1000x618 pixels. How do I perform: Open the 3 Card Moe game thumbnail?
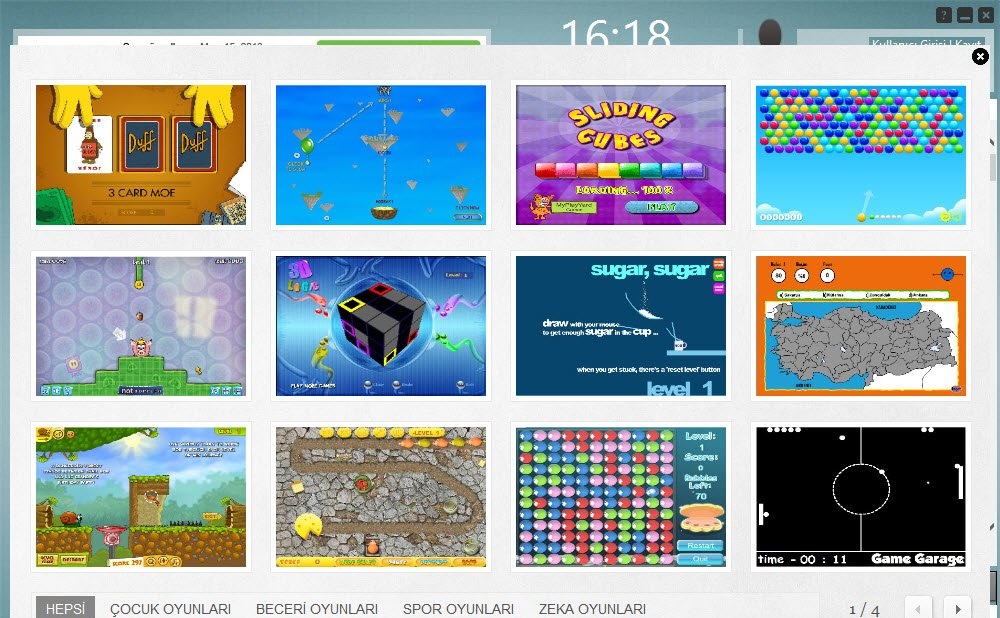click(141, 155)
